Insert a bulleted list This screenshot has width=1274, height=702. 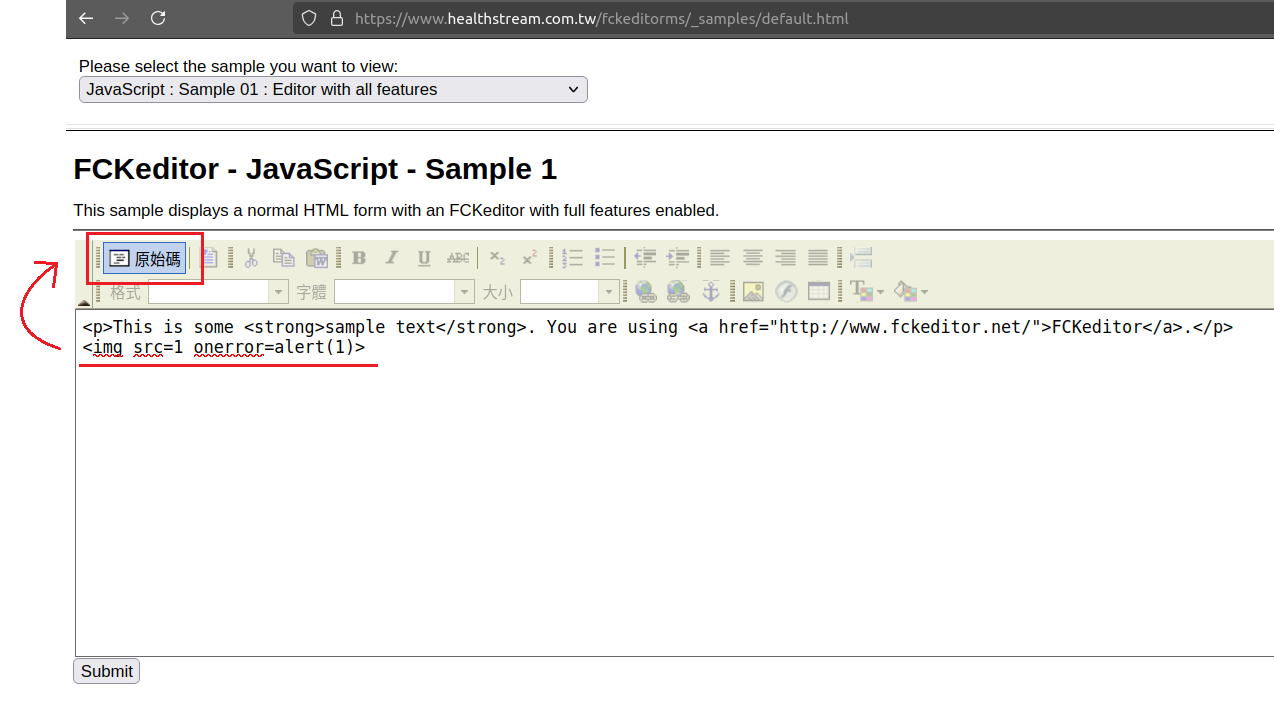605,258
